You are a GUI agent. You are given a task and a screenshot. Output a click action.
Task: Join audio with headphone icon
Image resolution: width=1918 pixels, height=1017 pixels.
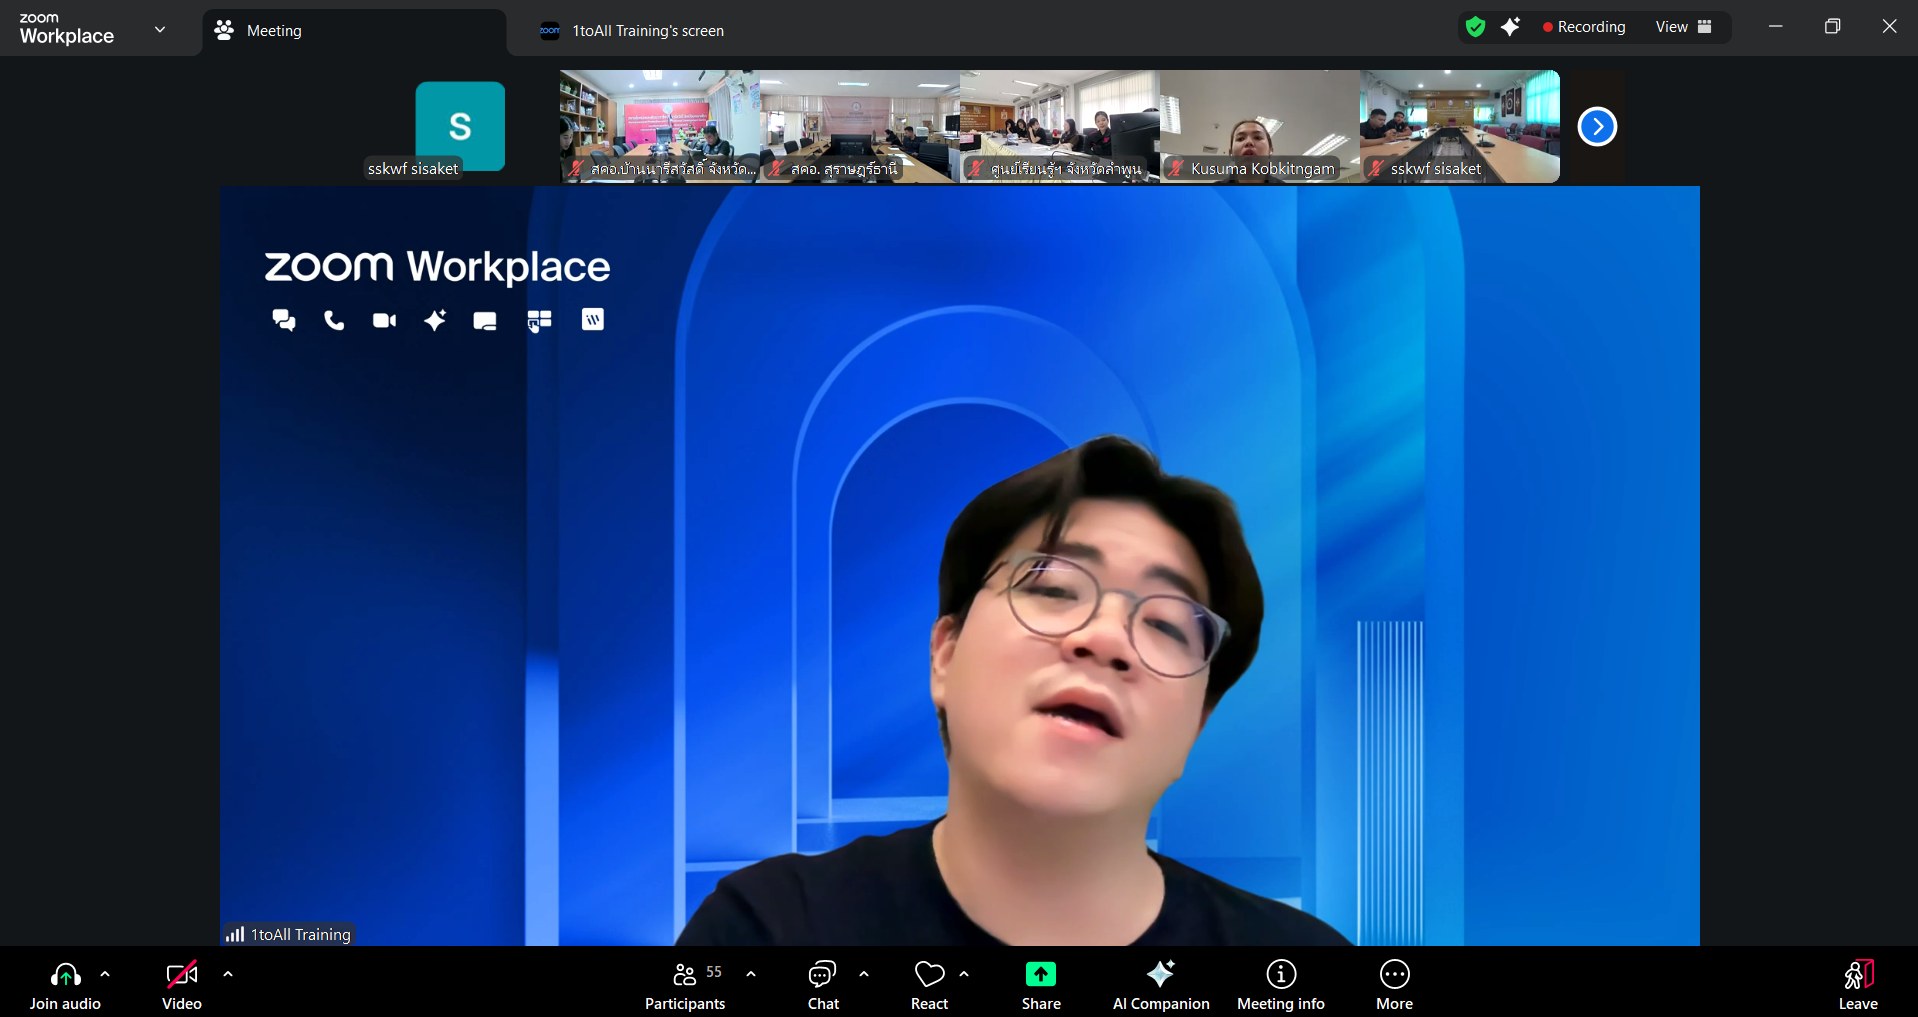click(65, 985)
